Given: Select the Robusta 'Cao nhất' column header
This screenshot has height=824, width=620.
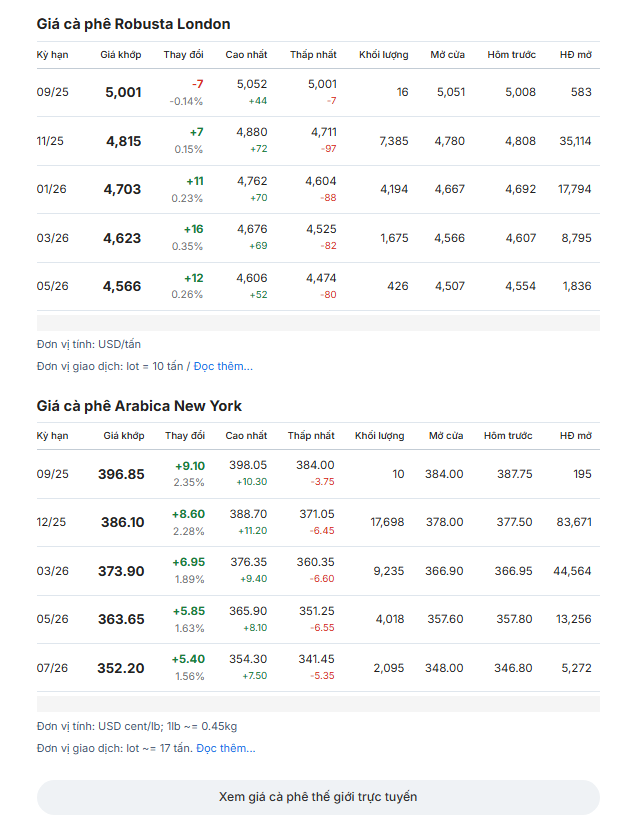Looking at the screenshot, I should click(x=246, y=55).
